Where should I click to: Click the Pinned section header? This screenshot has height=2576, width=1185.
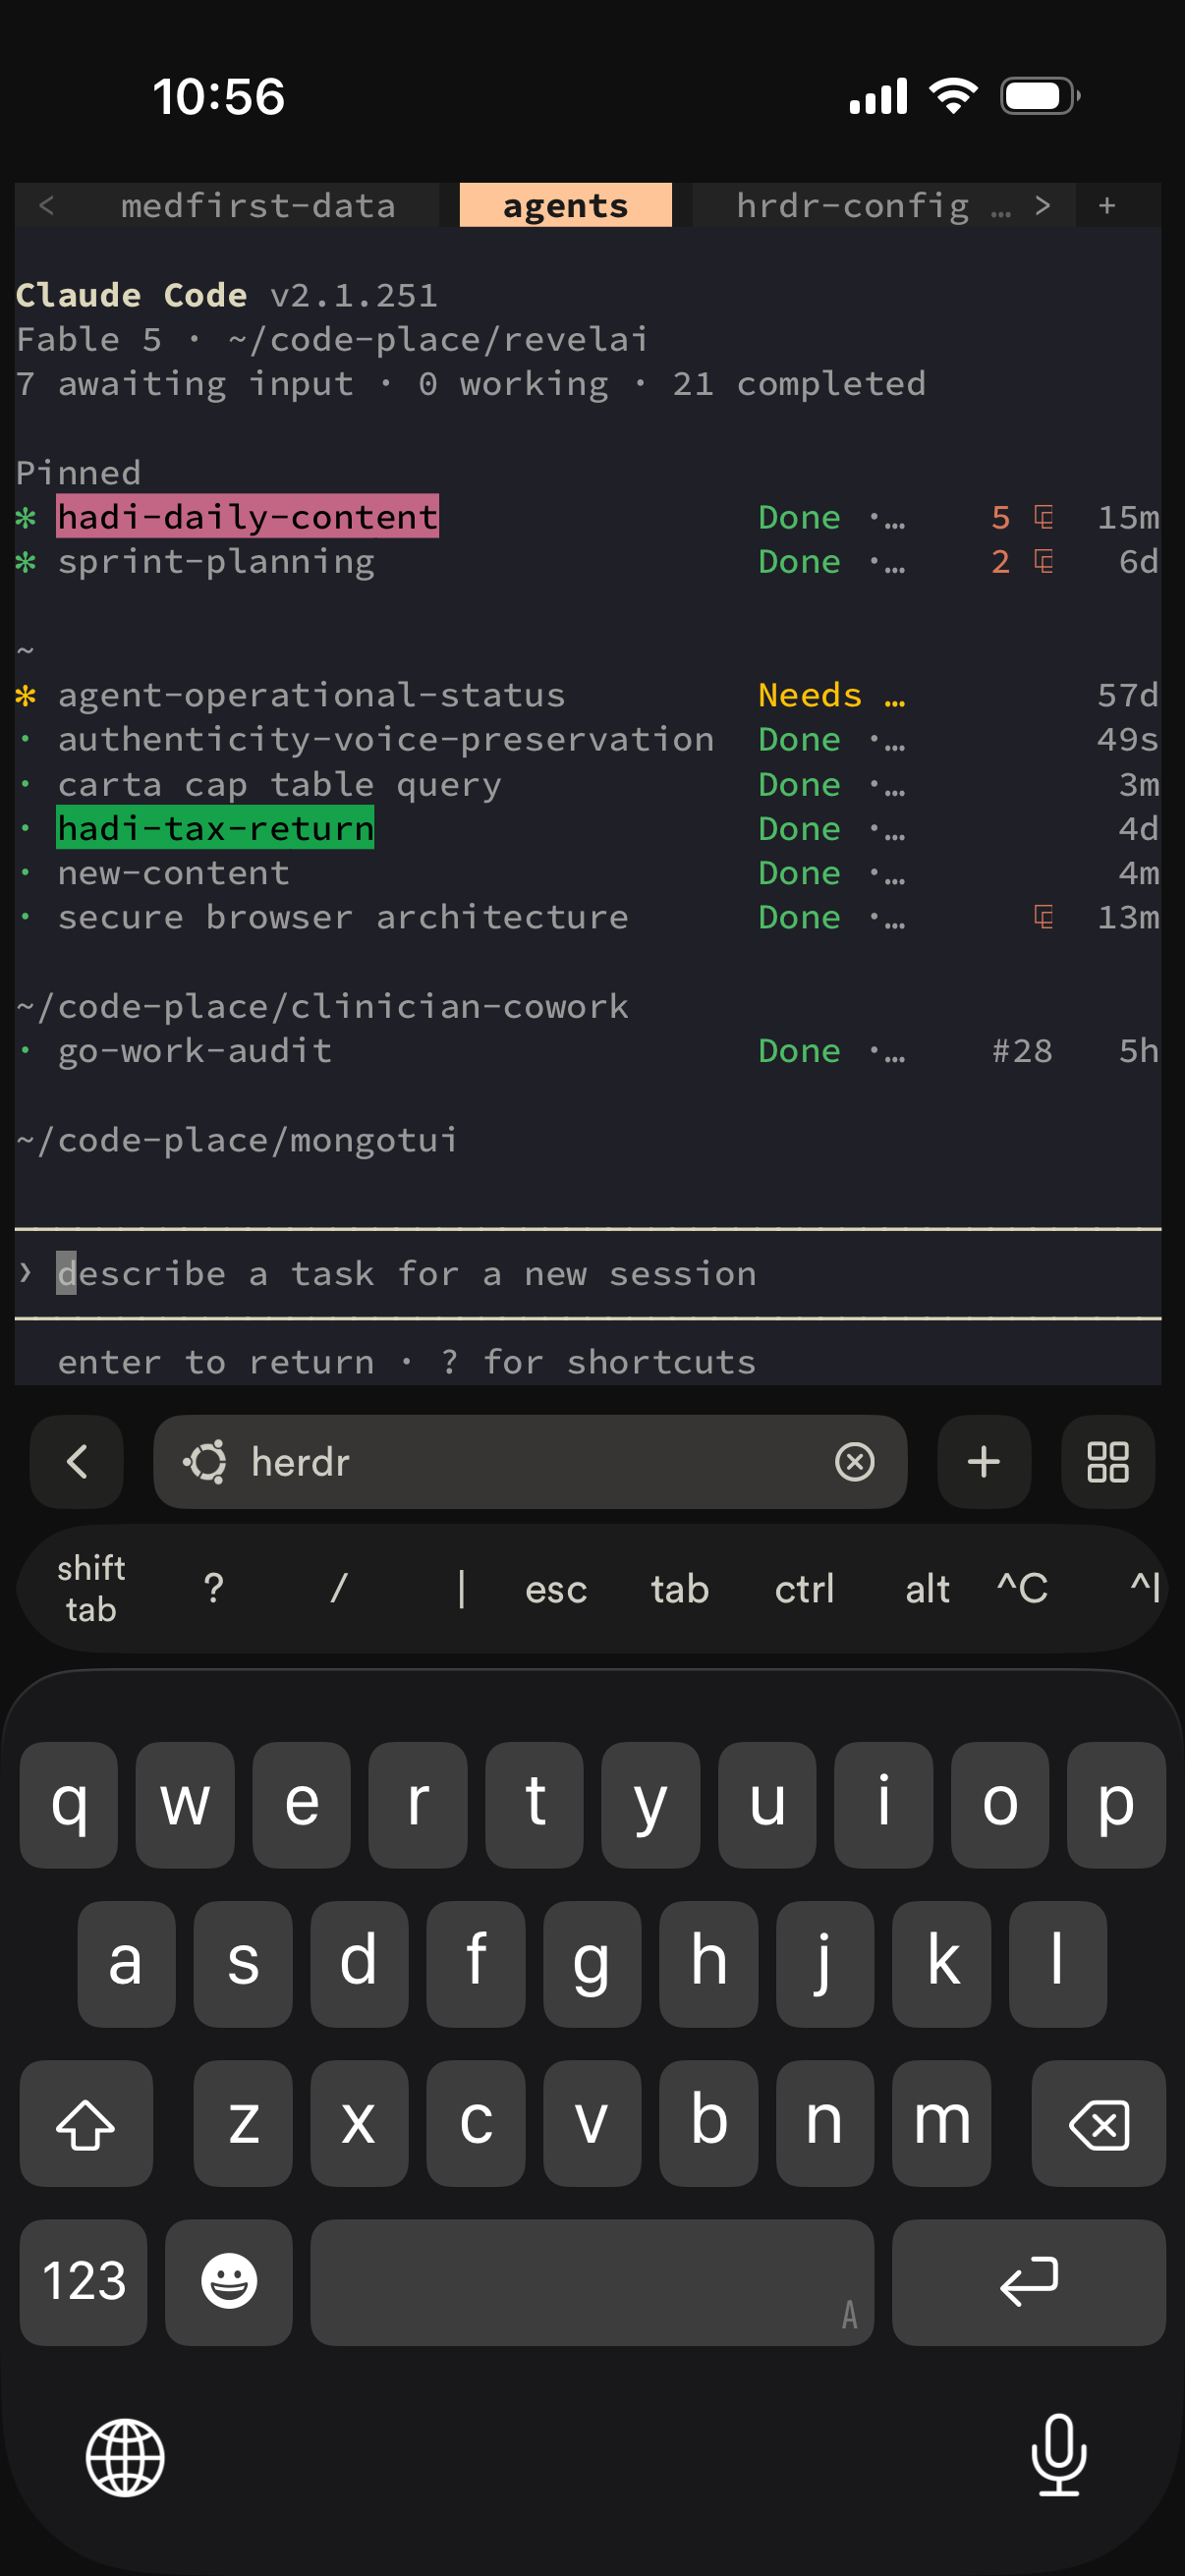pos(78,472)
